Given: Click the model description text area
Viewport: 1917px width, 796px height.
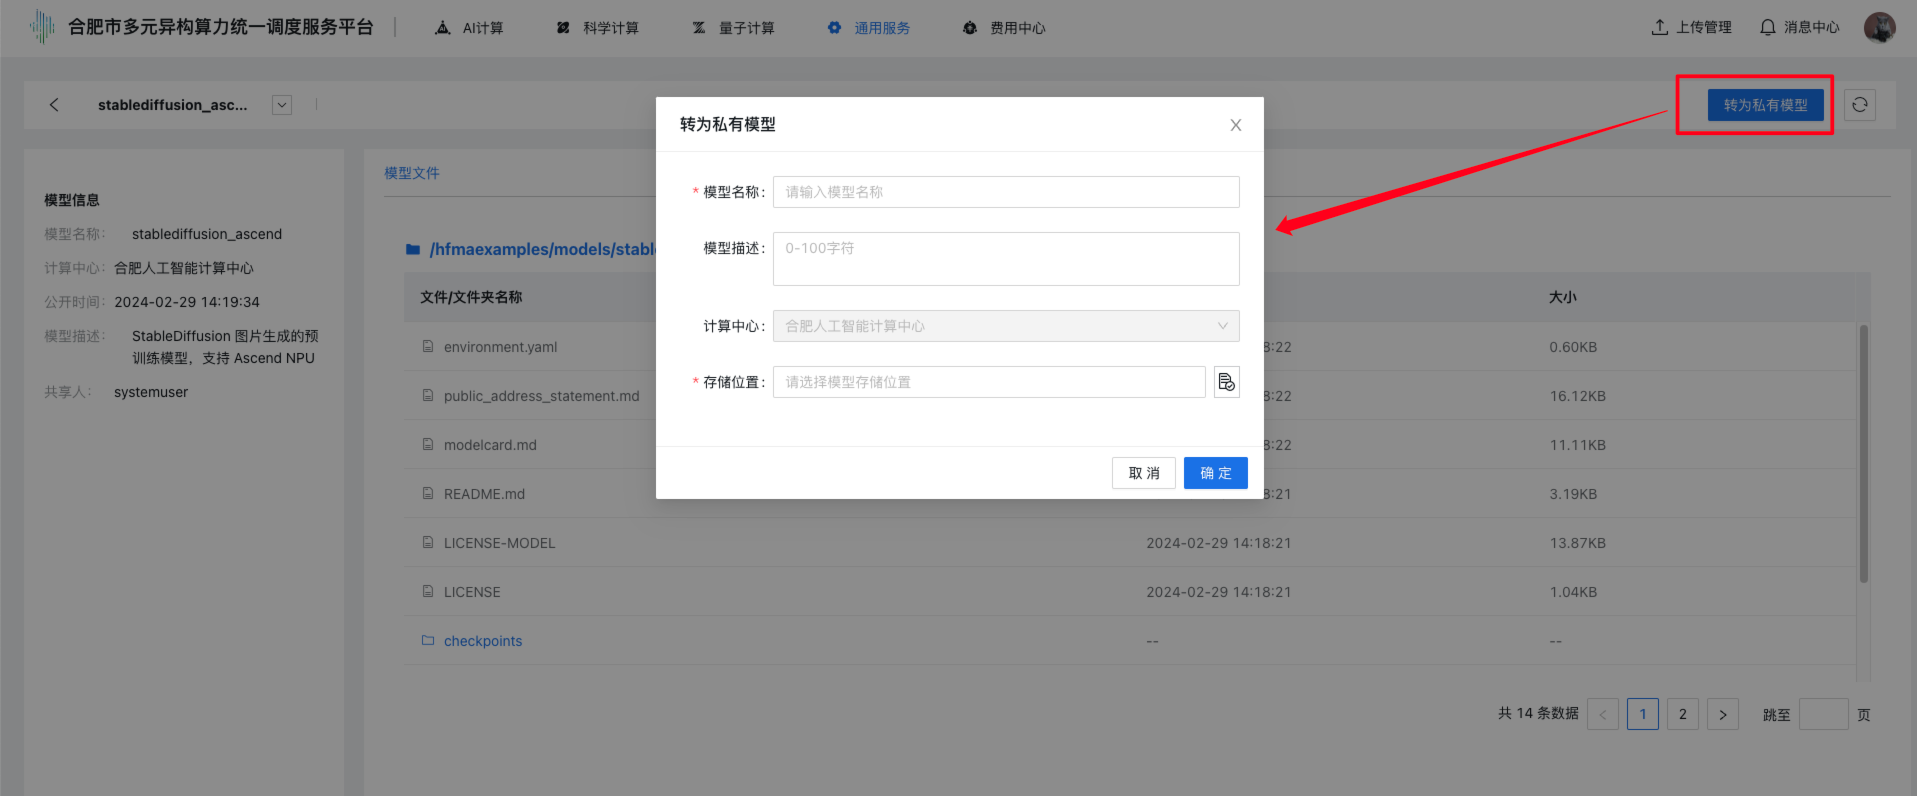Looking at the screenshot, I should [x=1005, y=259].
